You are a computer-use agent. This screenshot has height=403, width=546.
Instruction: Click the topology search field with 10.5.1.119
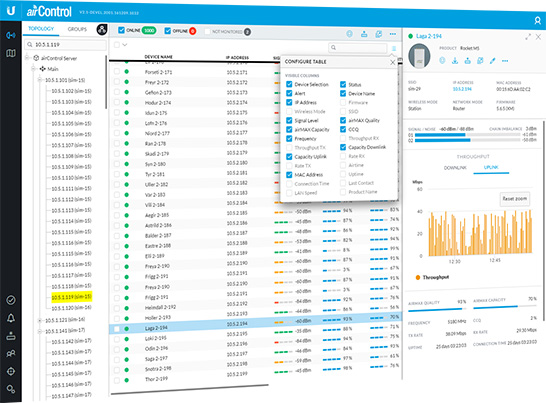coord(65,45)
